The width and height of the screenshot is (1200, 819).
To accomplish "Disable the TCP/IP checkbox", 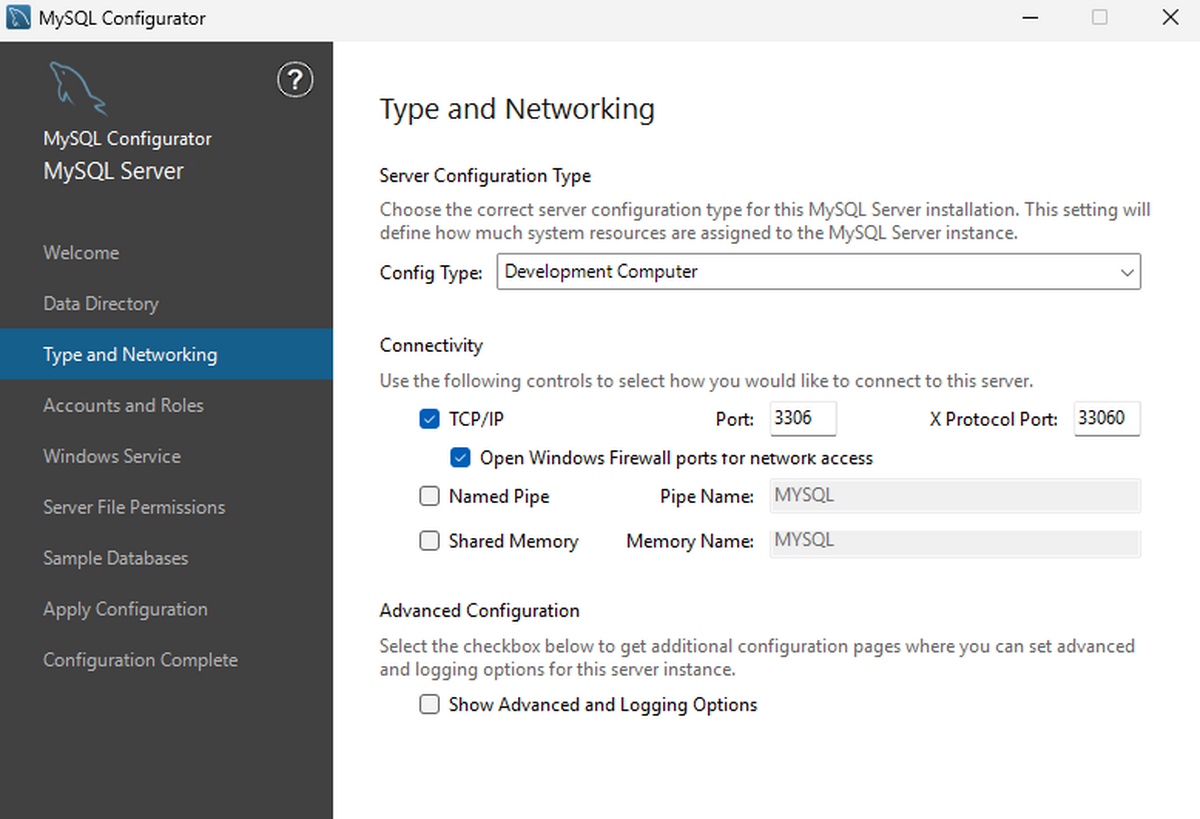I will coord(429,419).
